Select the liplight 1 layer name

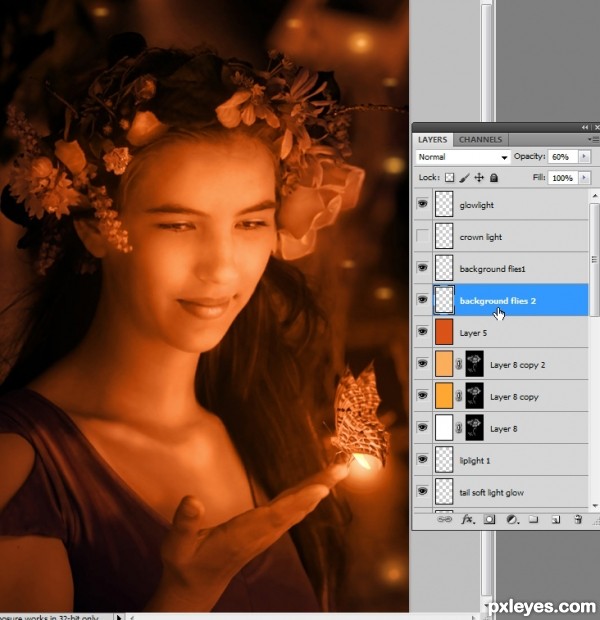click(475, 461)
